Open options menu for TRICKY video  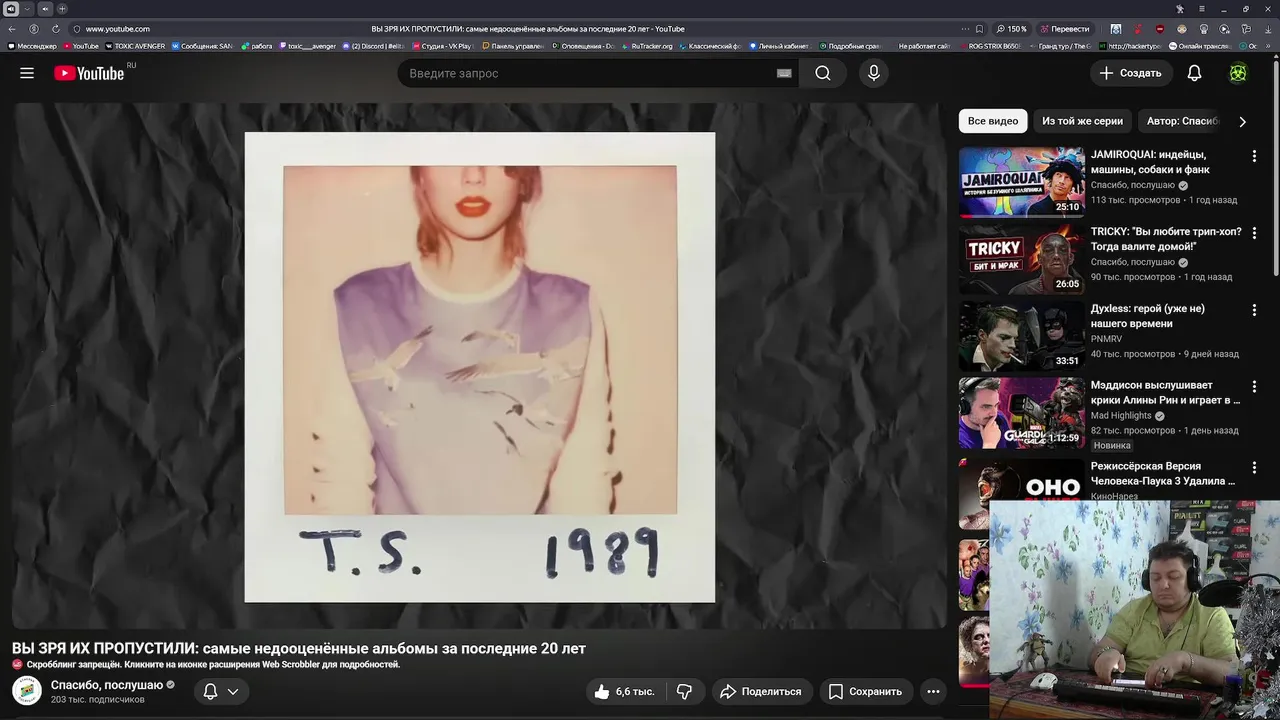click(1254, 233)
